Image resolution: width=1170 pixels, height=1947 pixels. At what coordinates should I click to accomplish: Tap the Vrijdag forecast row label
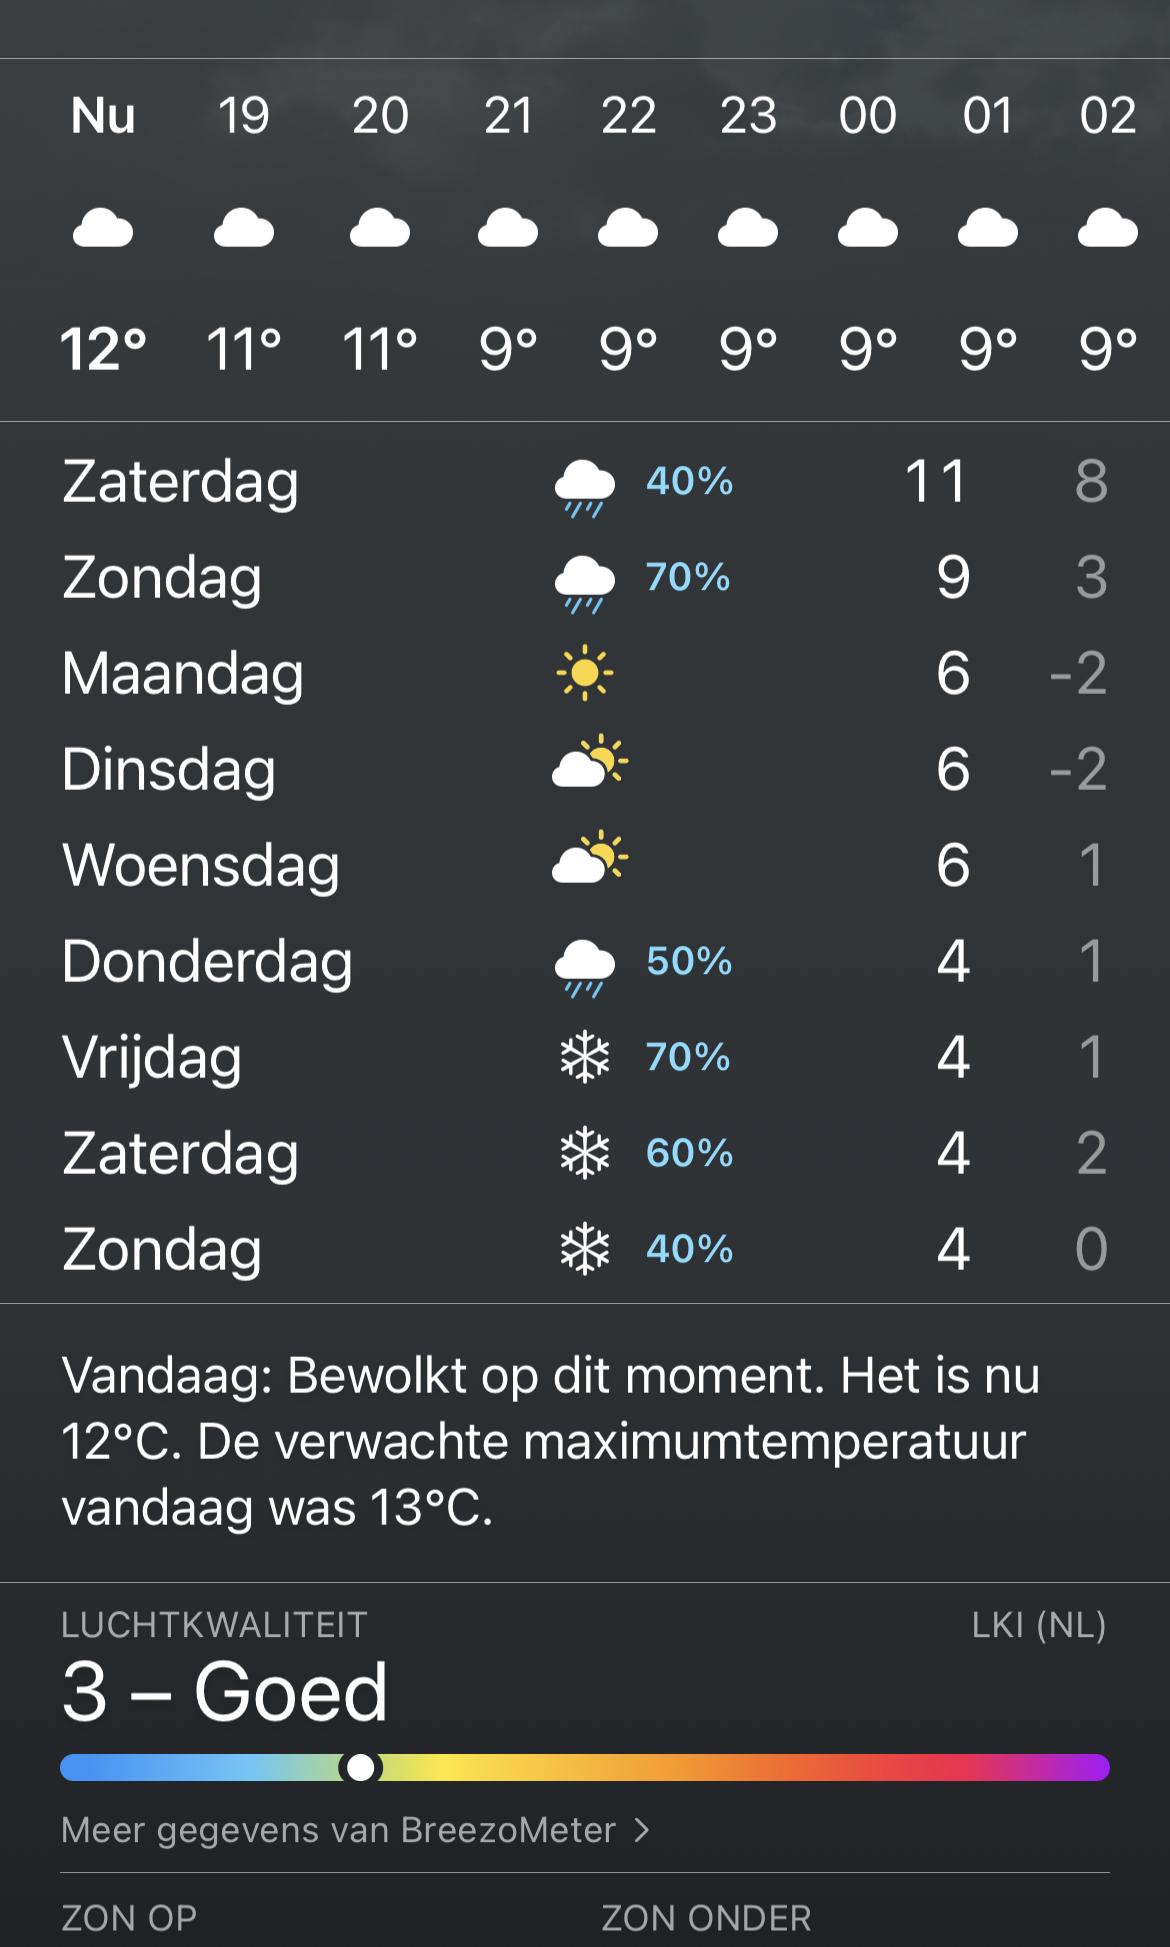coord(152,1058)
